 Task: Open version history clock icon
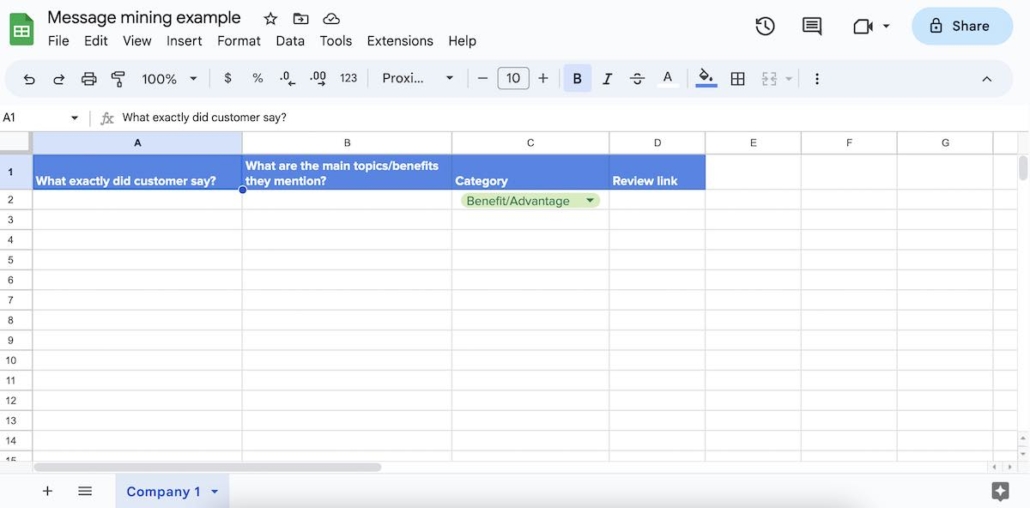[765, 26]
